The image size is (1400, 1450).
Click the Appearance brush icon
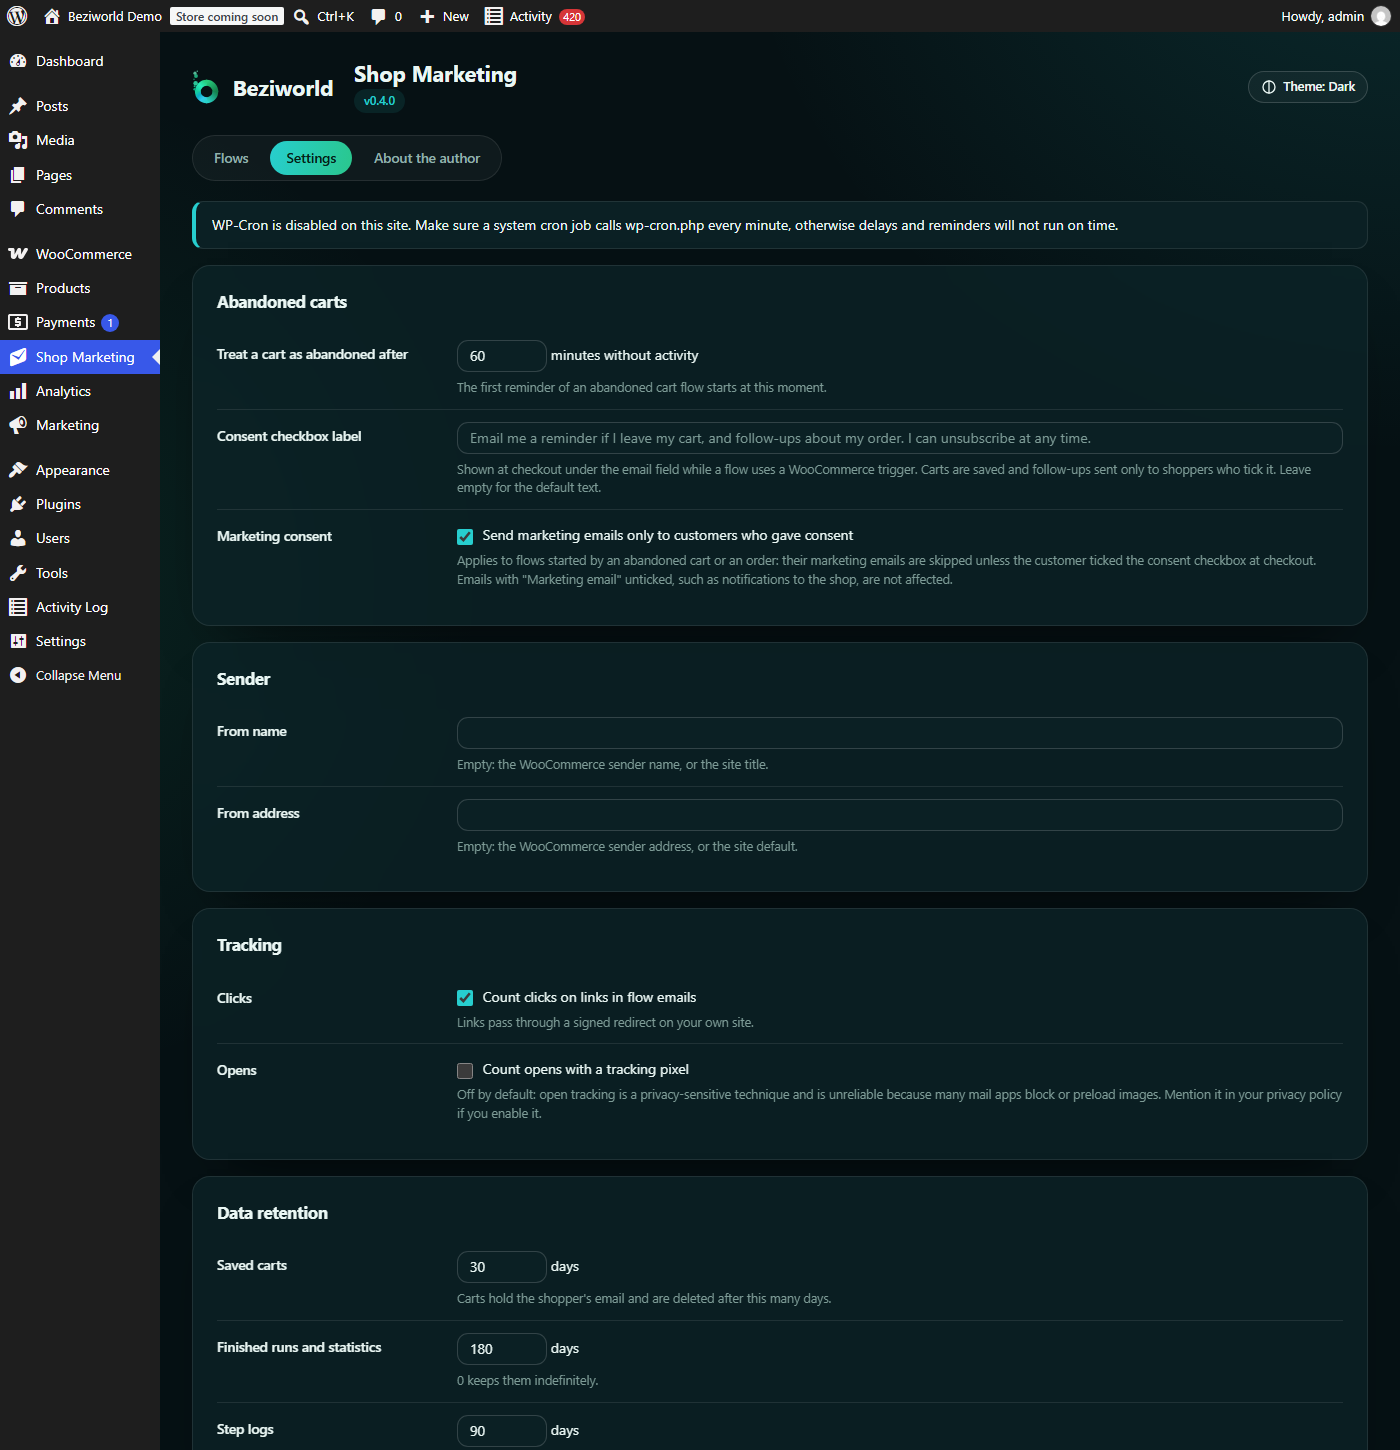pyautogui.click(x=18, y=470)
